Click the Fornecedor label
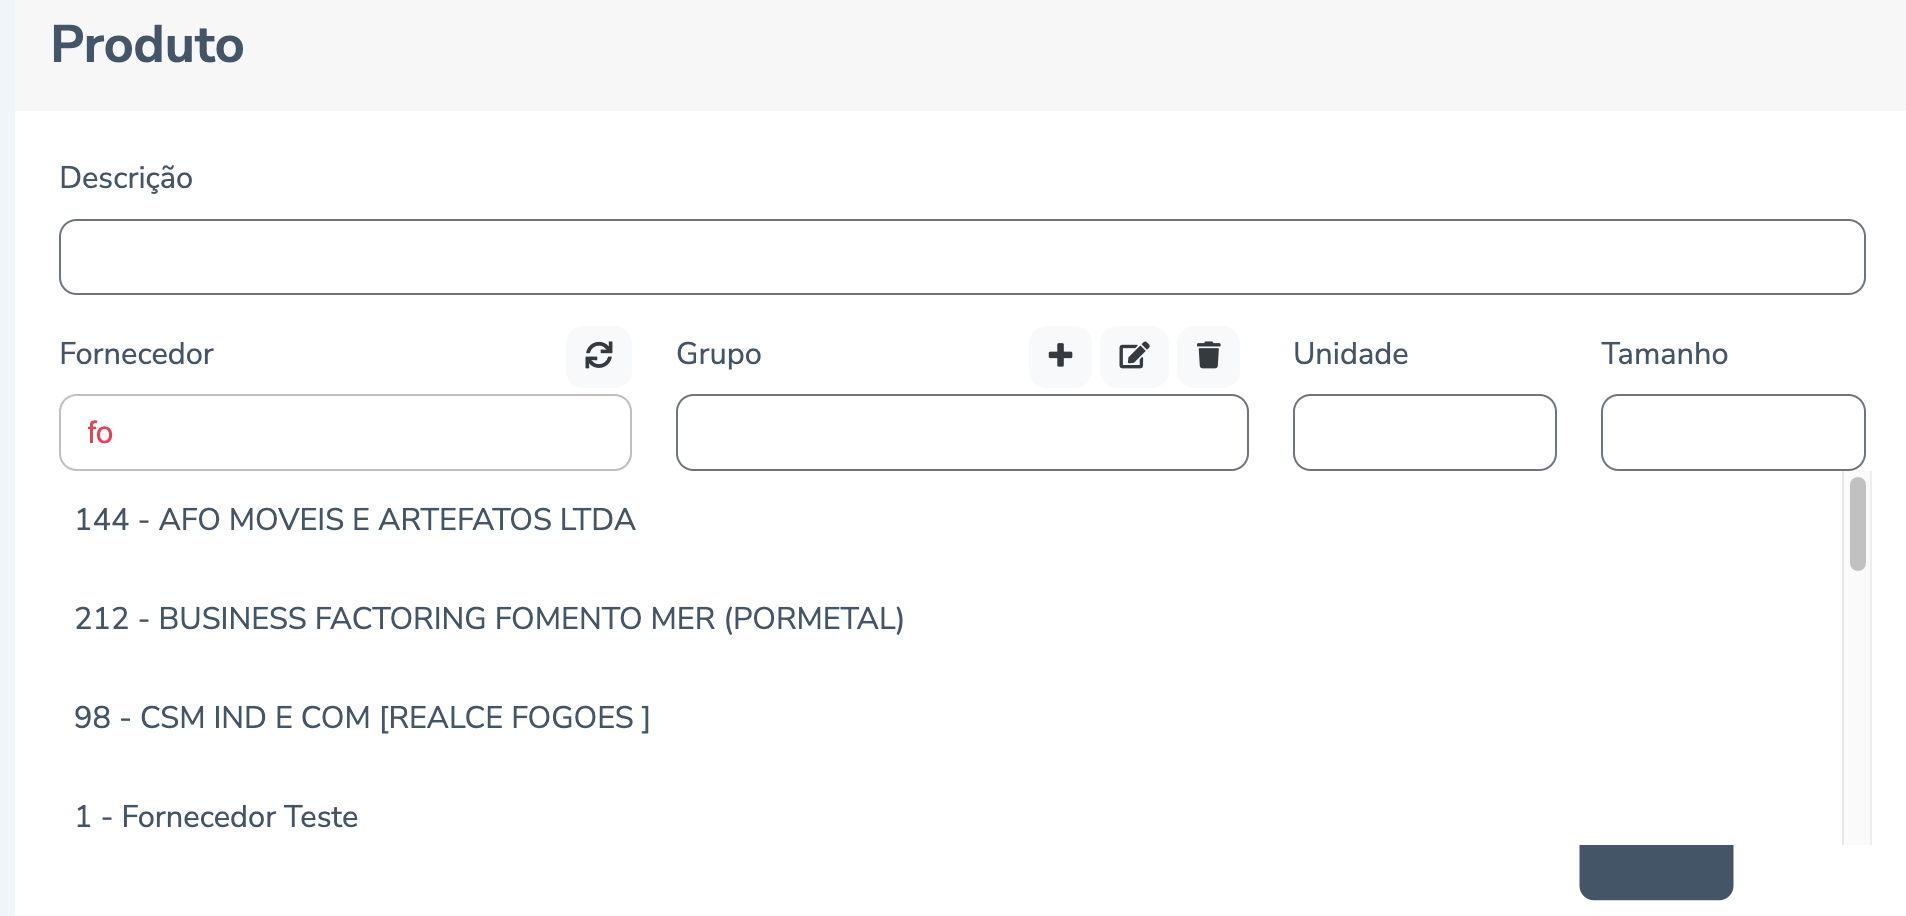This screenshot has width=1906, height=916. point(137,354)
